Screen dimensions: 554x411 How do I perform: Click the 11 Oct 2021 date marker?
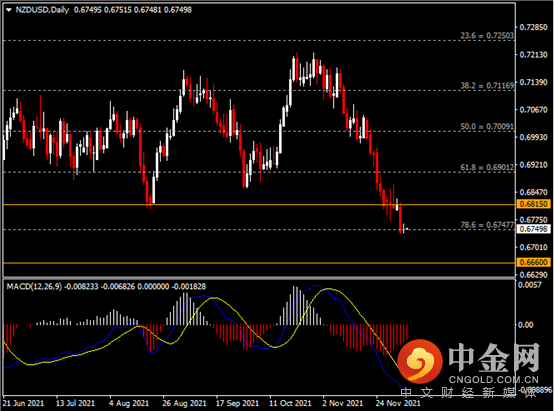click(290, 403)
